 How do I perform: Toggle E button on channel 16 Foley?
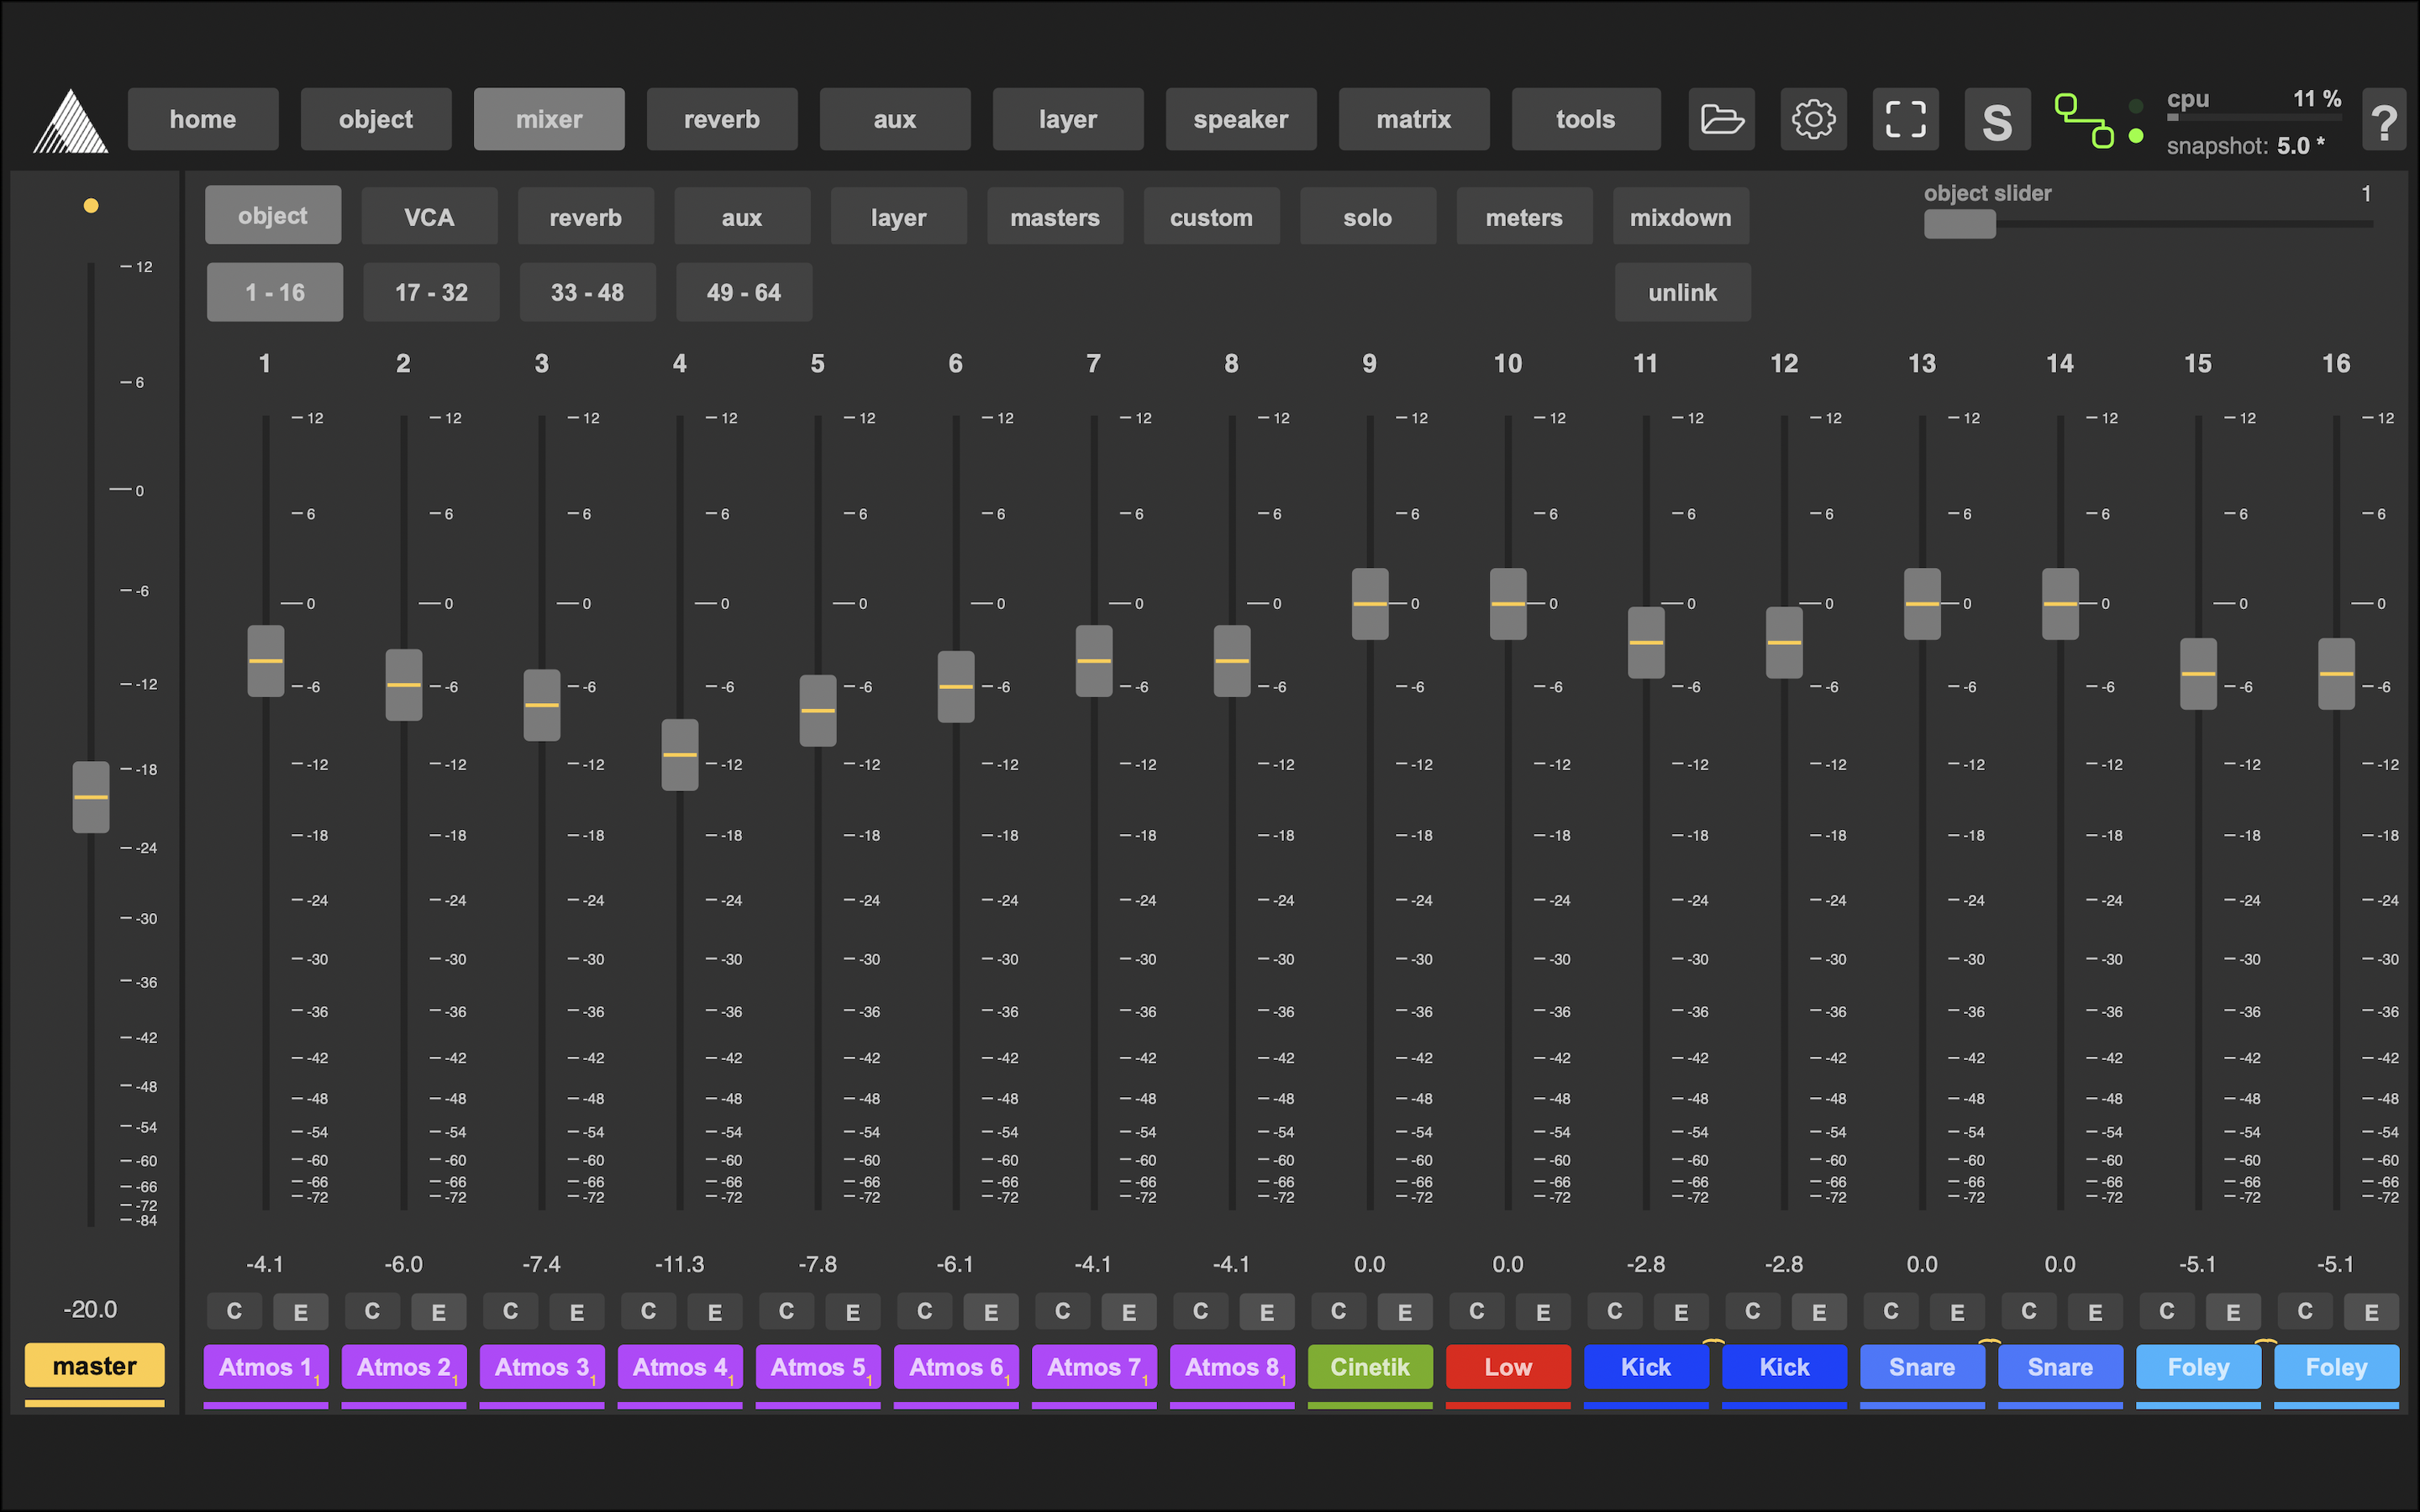click(2371, 1311)
